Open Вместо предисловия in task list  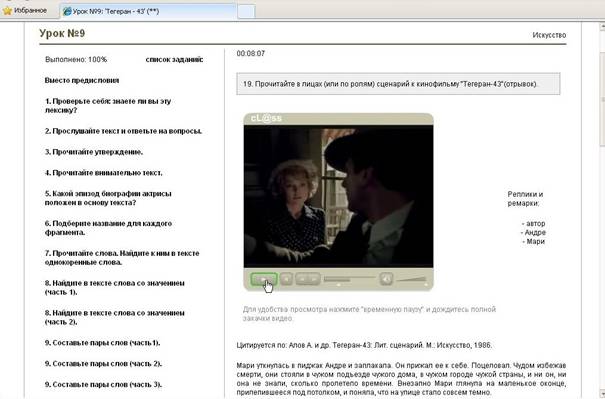tap(82, 81)
